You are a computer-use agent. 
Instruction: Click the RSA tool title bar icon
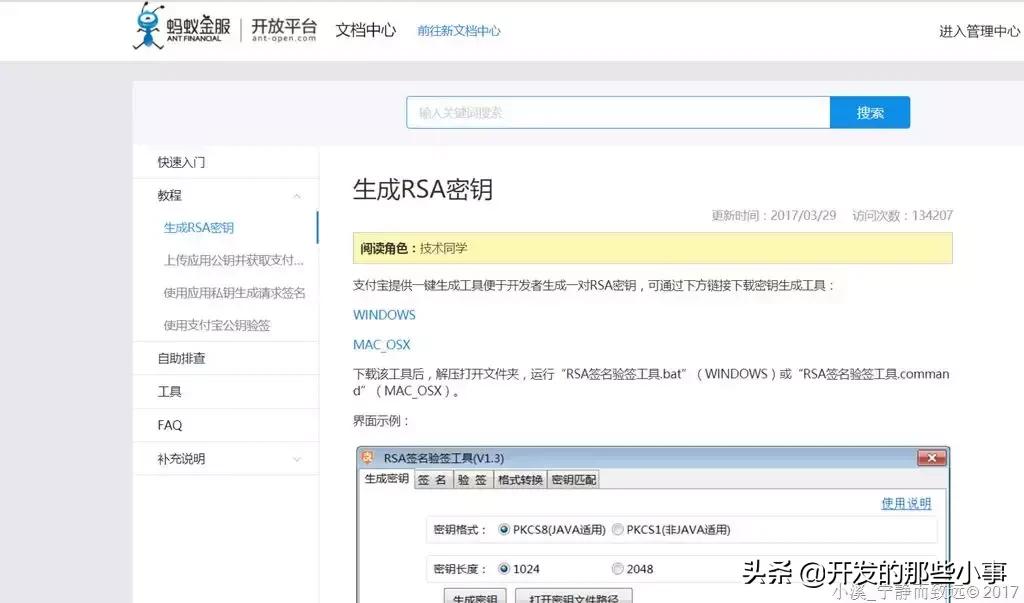(369, 457)
